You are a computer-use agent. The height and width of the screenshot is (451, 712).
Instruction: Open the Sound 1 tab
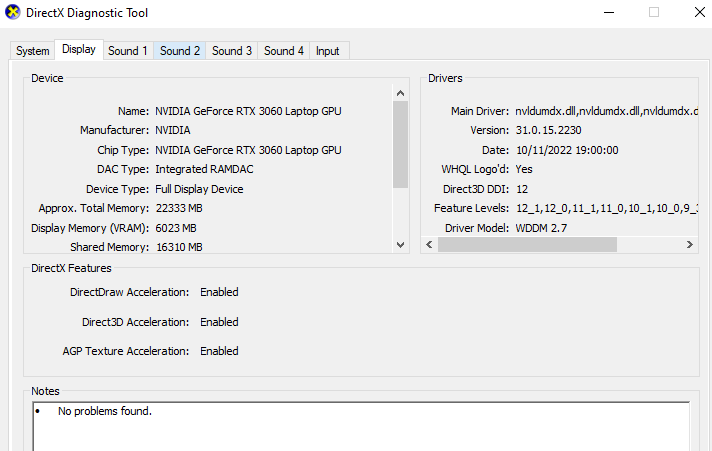(128, 51)
